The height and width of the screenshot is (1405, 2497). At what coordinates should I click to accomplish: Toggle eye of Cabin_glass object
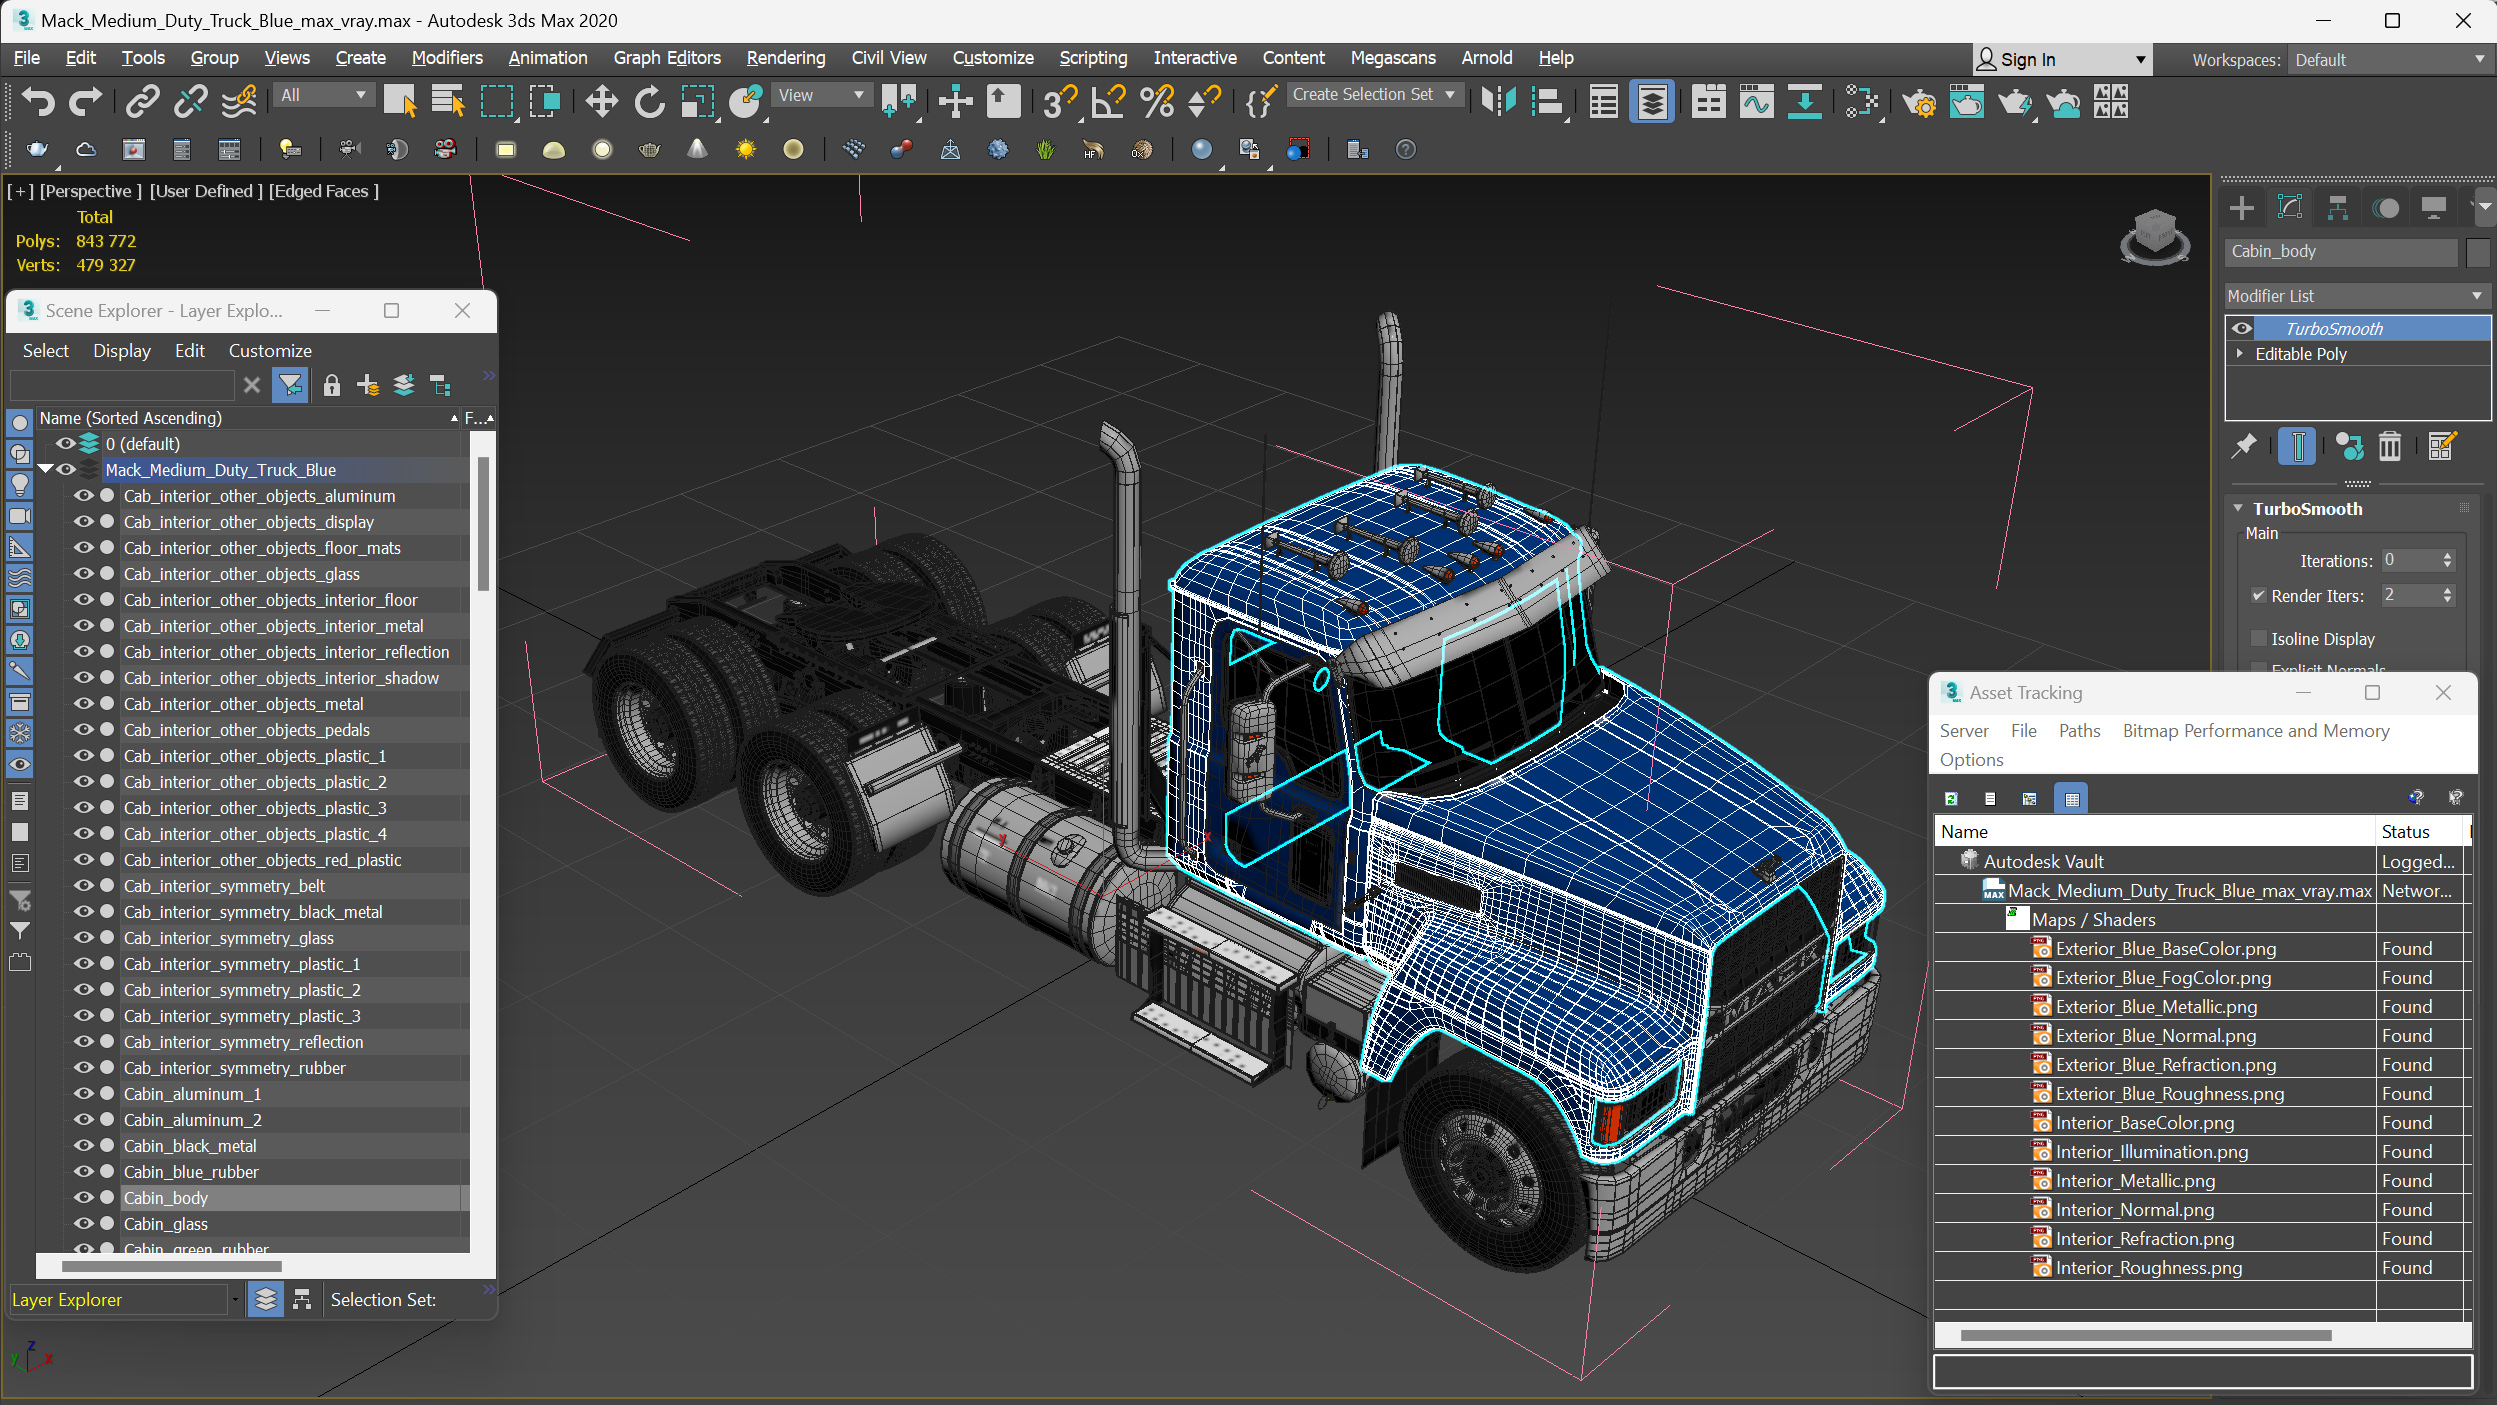[x=83, y=1223]
